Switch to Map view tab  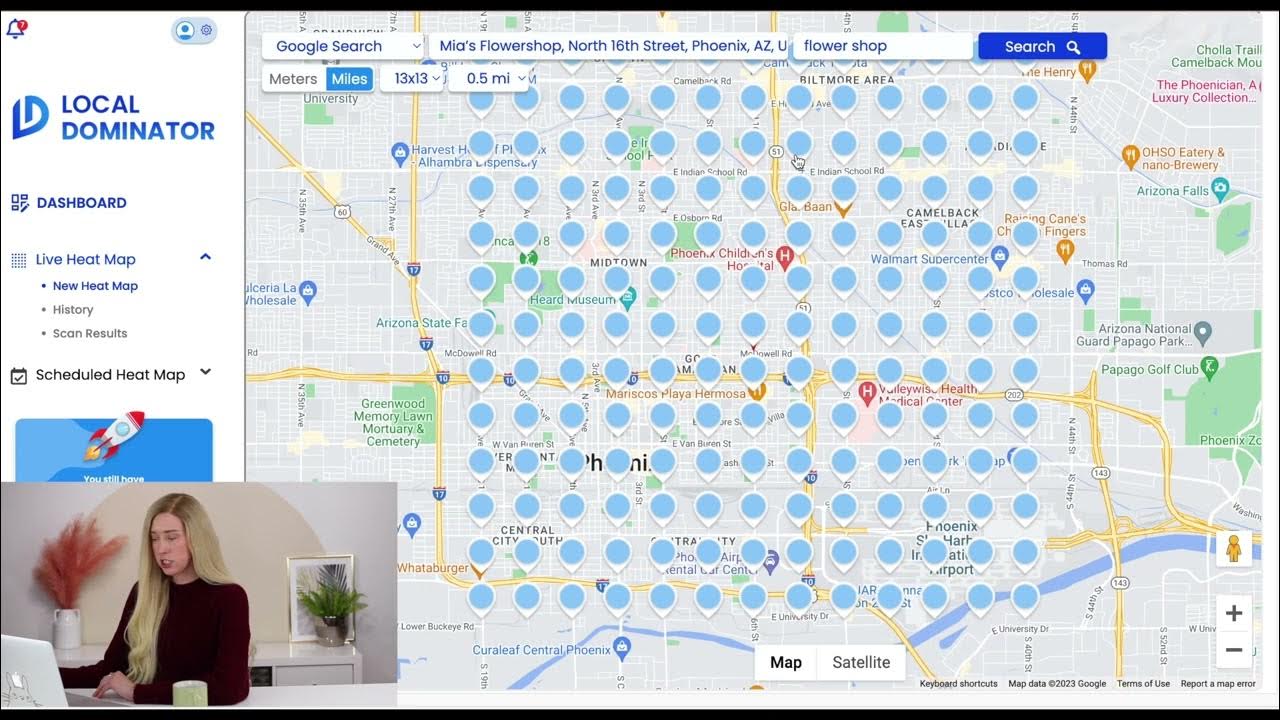(x=785, y=662)
